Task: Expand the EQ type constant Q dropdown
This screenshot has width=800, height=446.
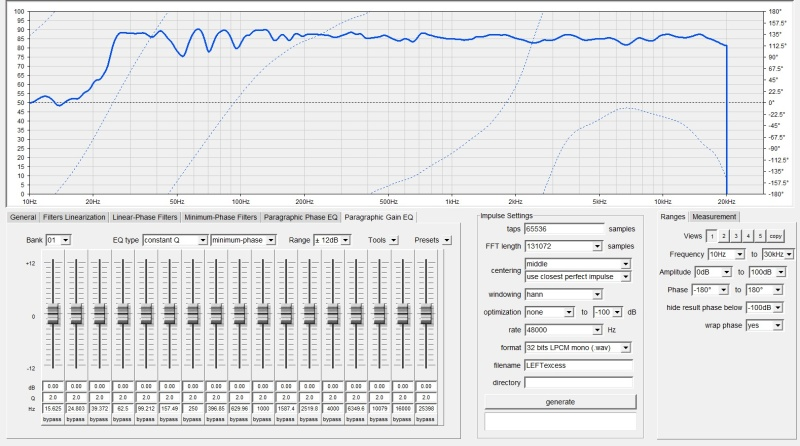Action: coord(203,240)
